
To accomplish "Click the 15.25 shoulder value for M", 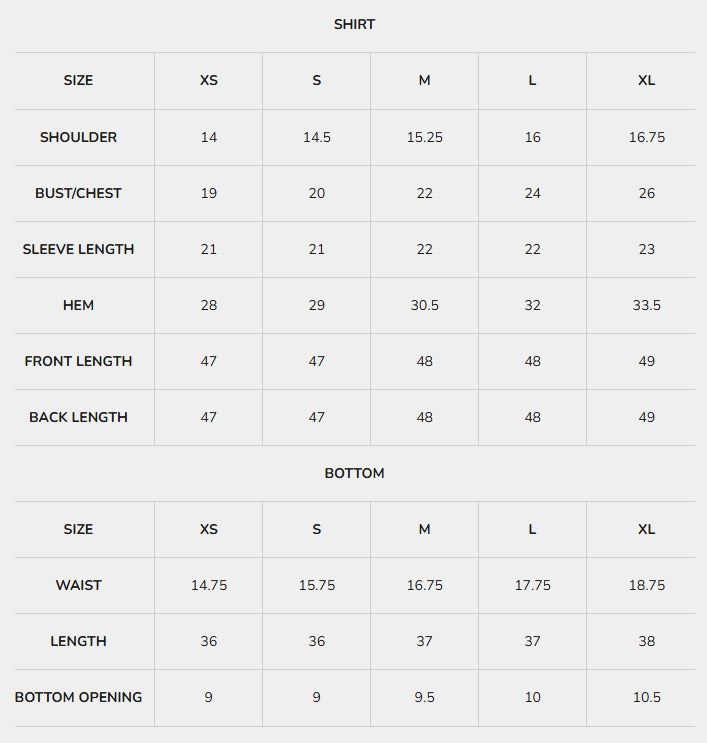I will pyautogui.click(x=425, y=137).
